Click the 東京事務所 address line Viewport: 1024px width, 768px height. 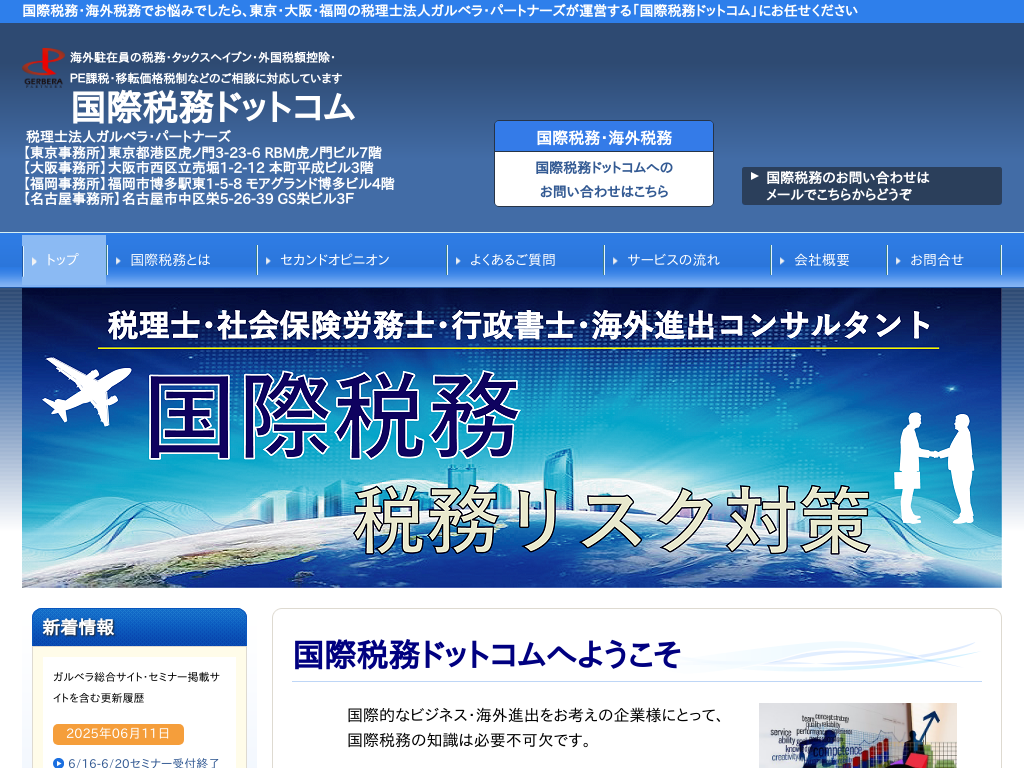click(201, 153)
